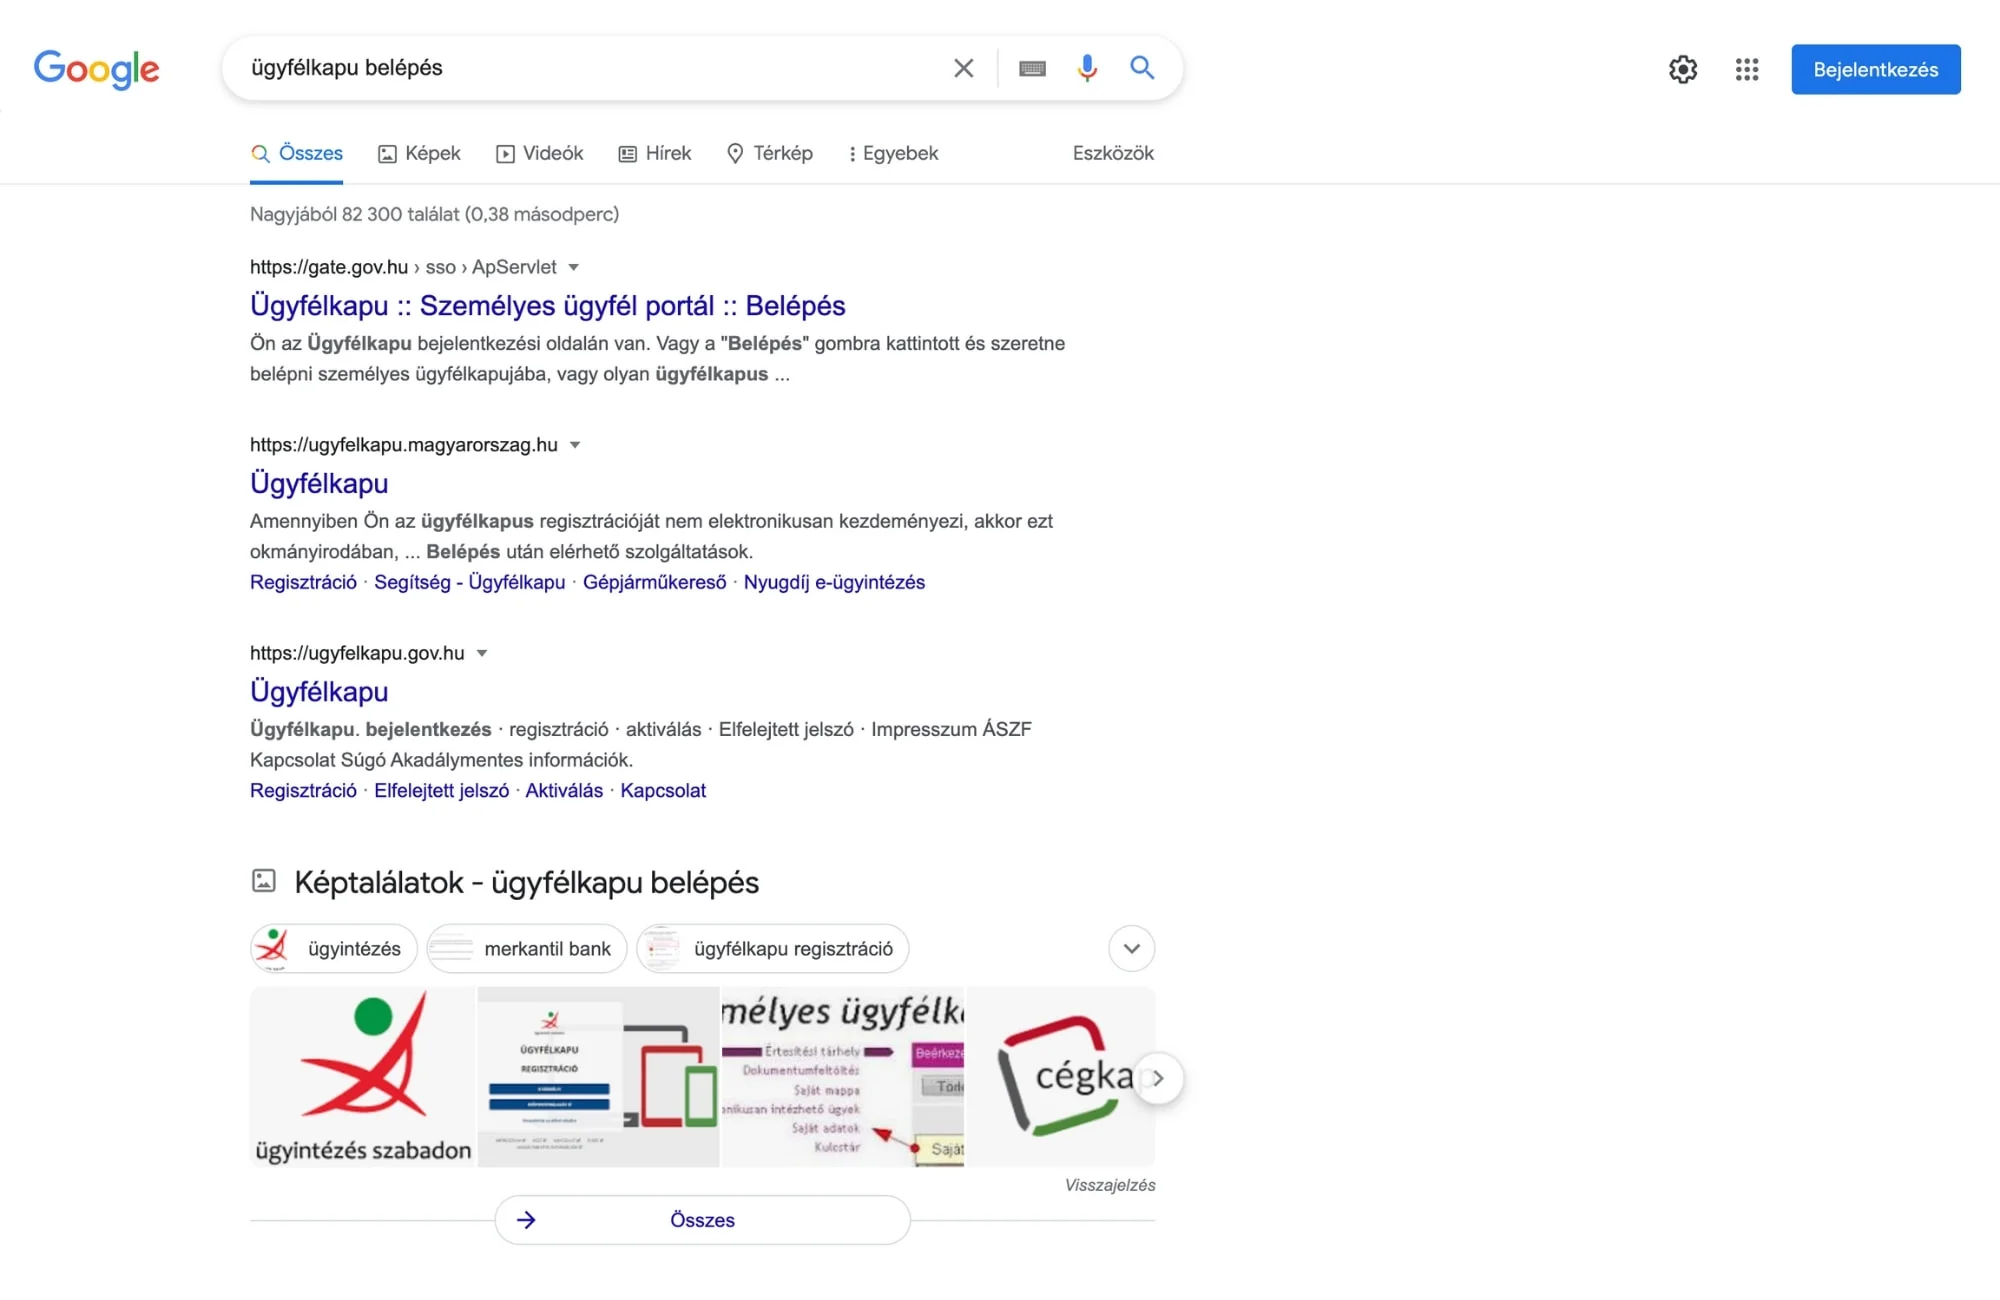Select the merkantil bank filter chip
Screen dimensions: 2000x1300
(527, 948)
